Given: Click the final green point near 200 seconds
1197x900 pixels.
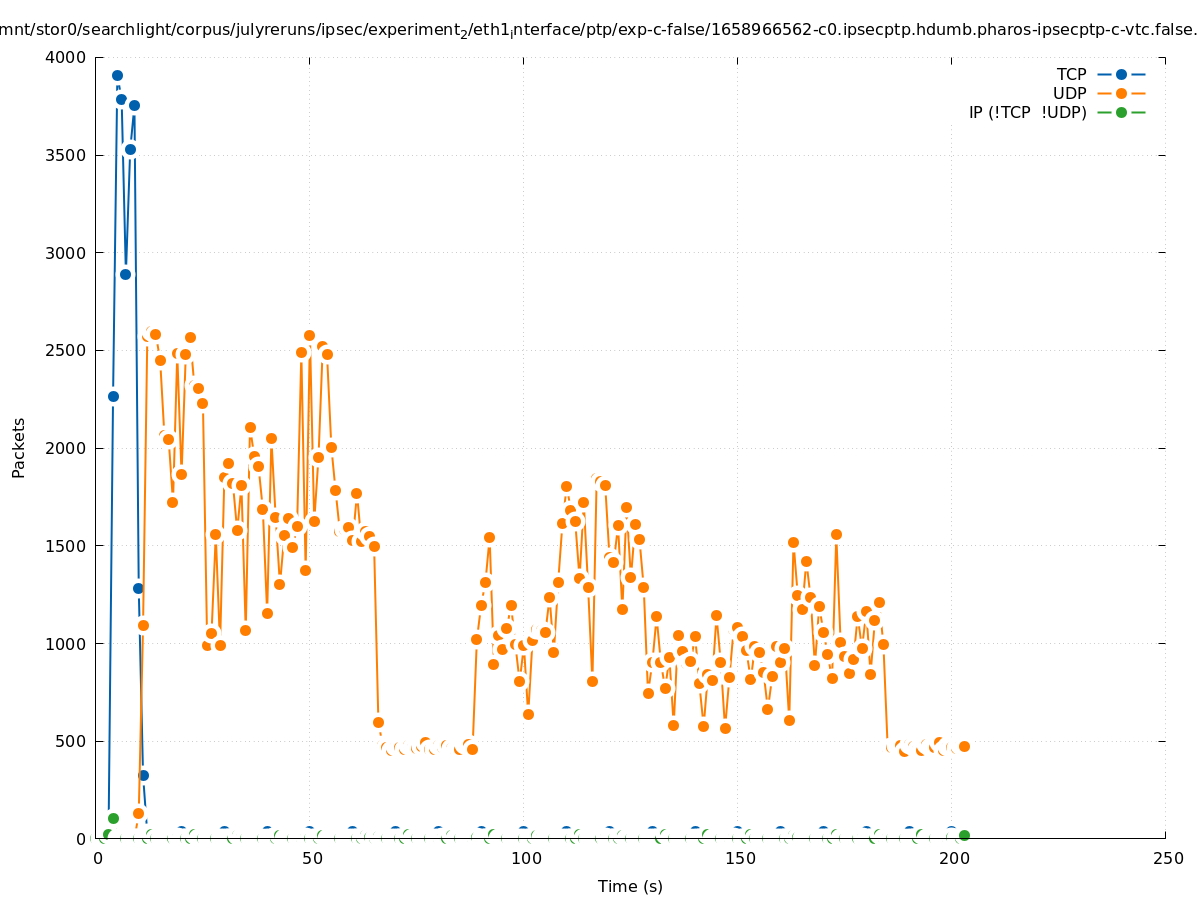Looking at the screenshot, I should pos(964,835).
